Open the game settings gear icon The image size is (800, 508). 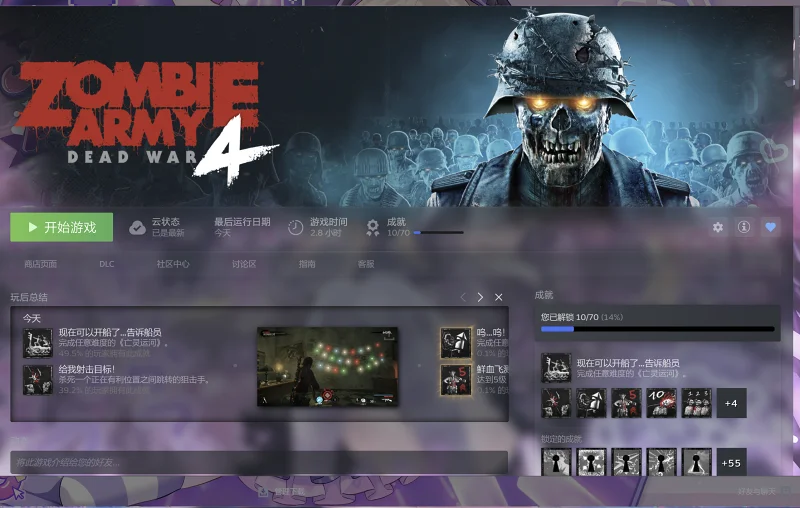click(718, 227)
